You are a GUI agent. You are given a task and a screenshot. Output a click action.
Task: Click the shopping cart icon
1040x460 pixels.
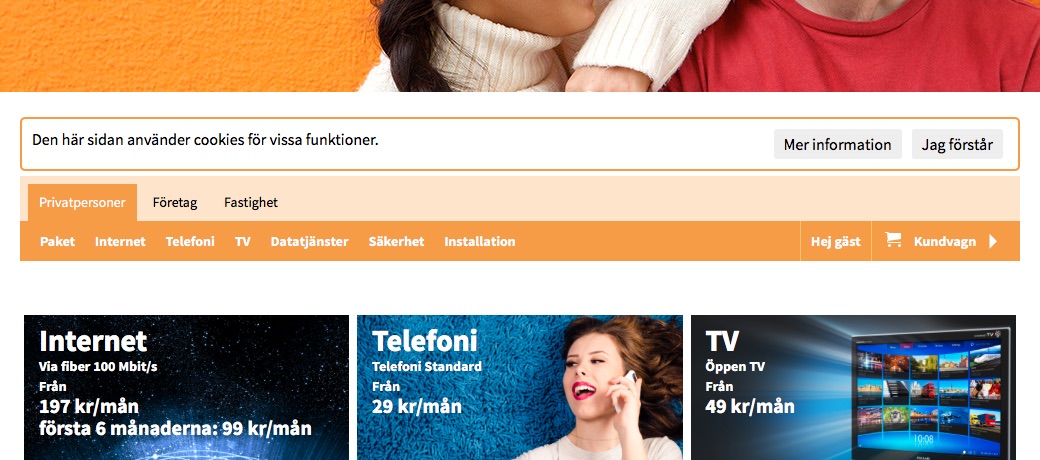pyautogui.click(x=893, y=240)
